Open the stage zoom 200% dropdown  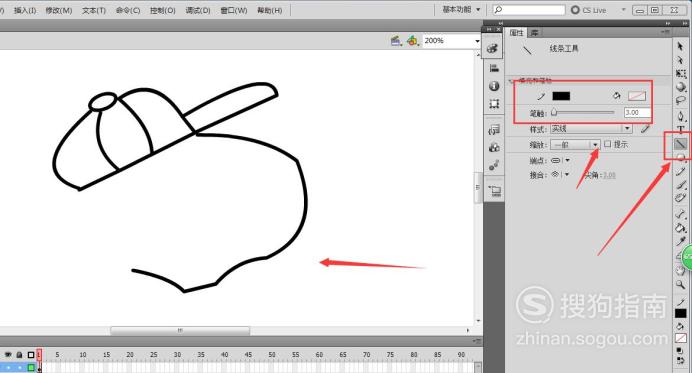pos(477,41)
